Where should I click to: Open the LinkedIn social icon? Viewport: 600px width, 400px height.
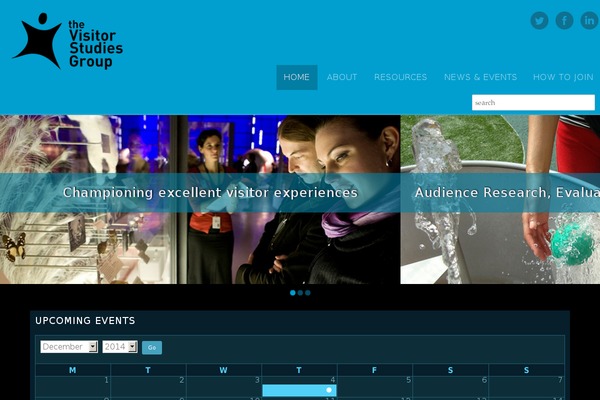(590, 20)
